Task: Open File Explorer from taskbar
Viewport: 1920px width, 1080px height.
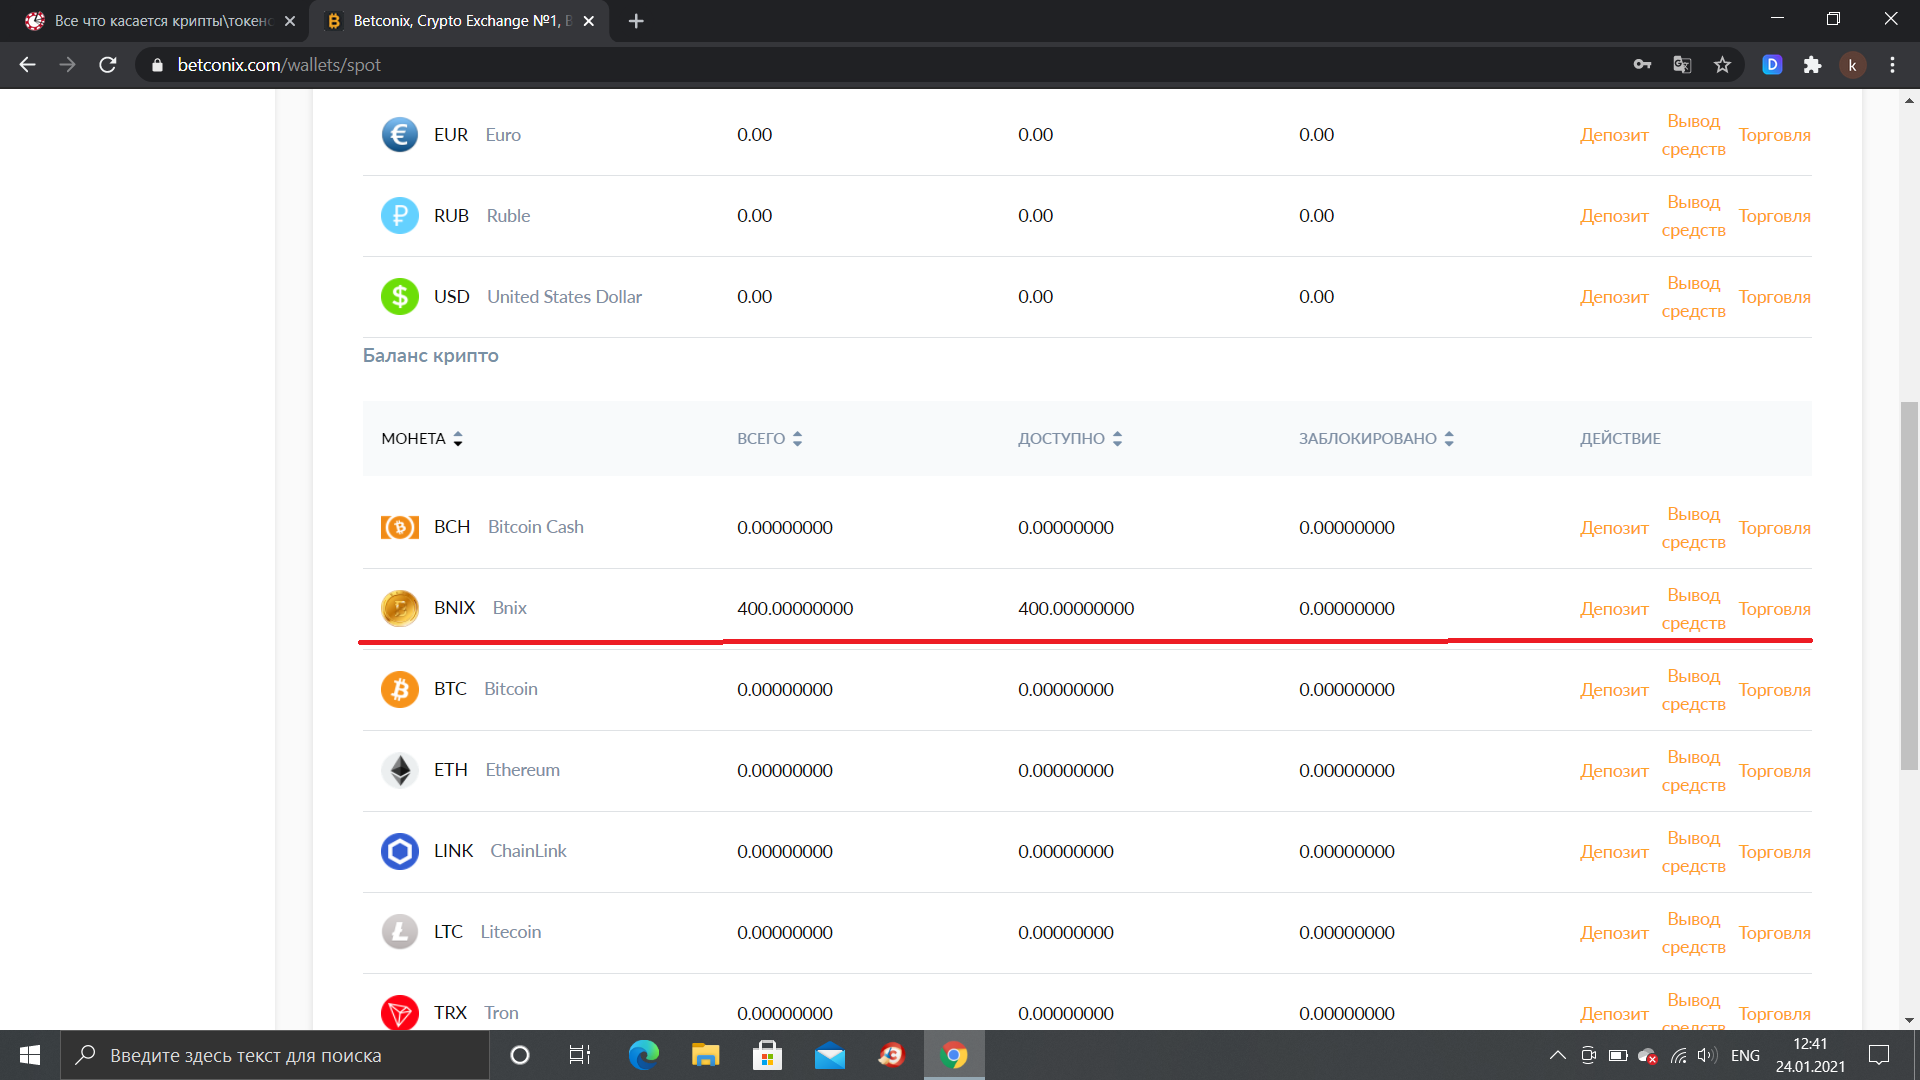Action: click(x=705, y=1055)
